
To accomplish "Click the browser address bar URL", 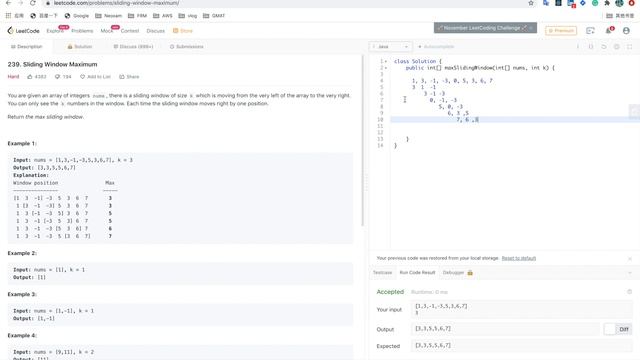I will point(116,3).
